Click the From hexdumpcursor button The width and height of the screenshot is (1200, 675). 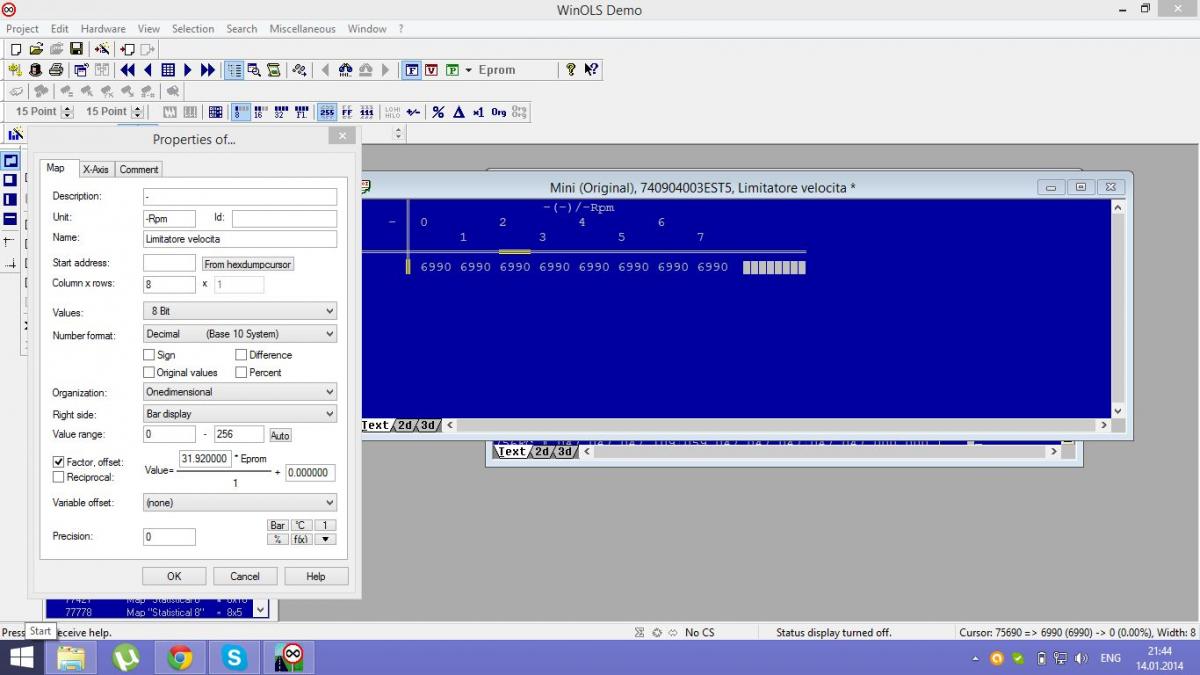coord(248,264)
